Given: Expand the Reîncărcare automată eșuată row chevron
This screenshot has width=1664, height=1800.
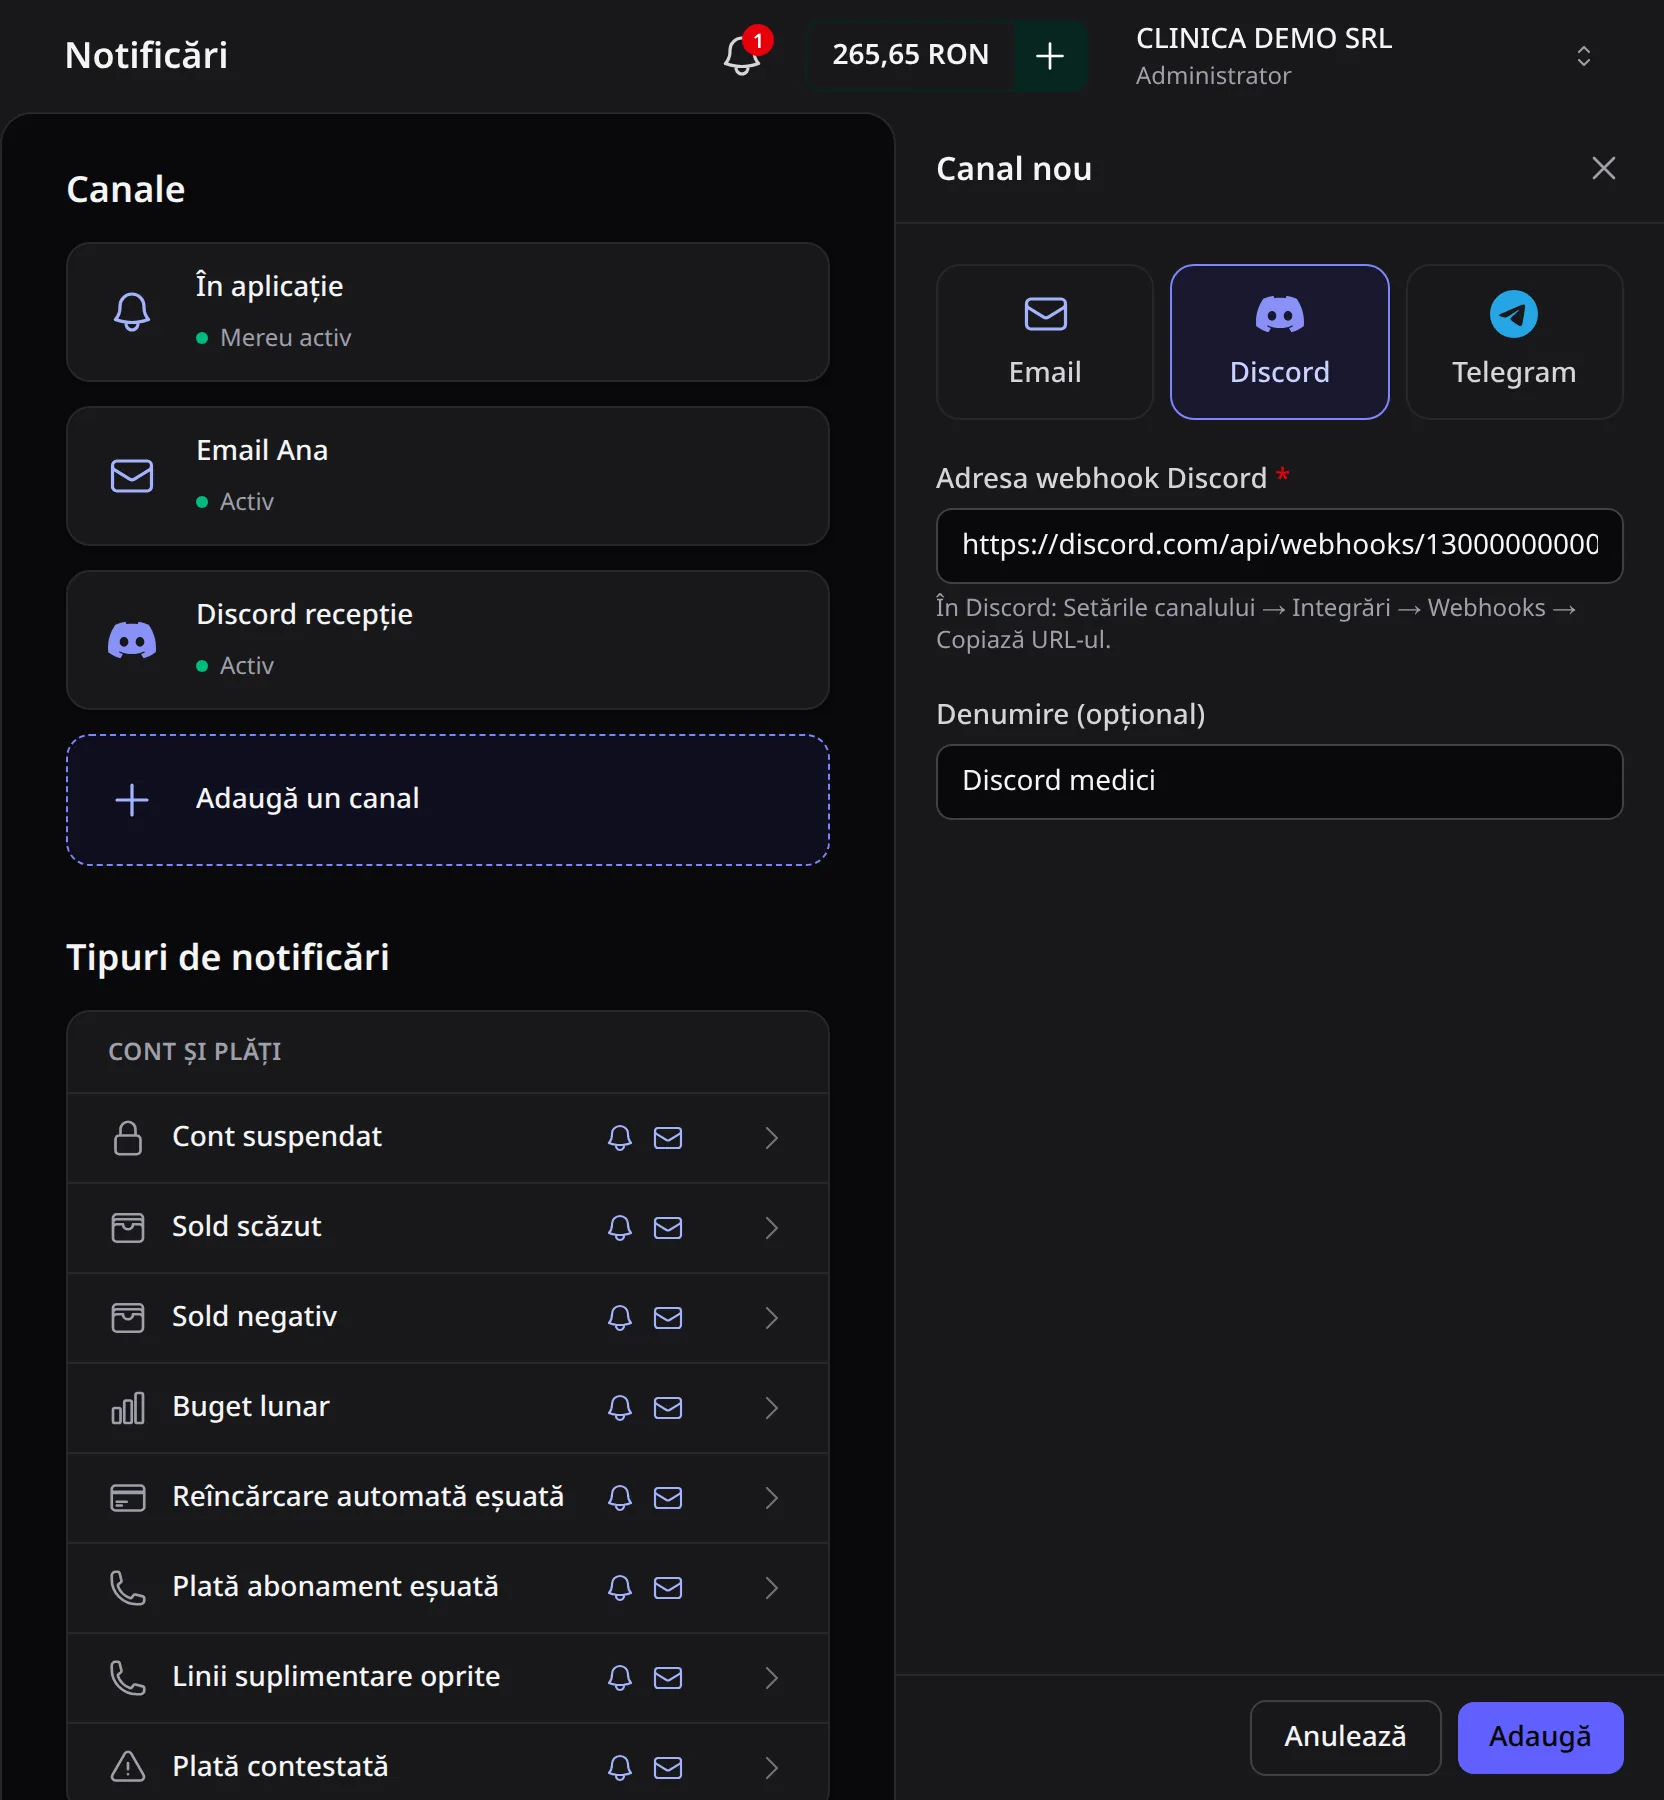Looking at the screenshot, I should tap(771, 1498).
